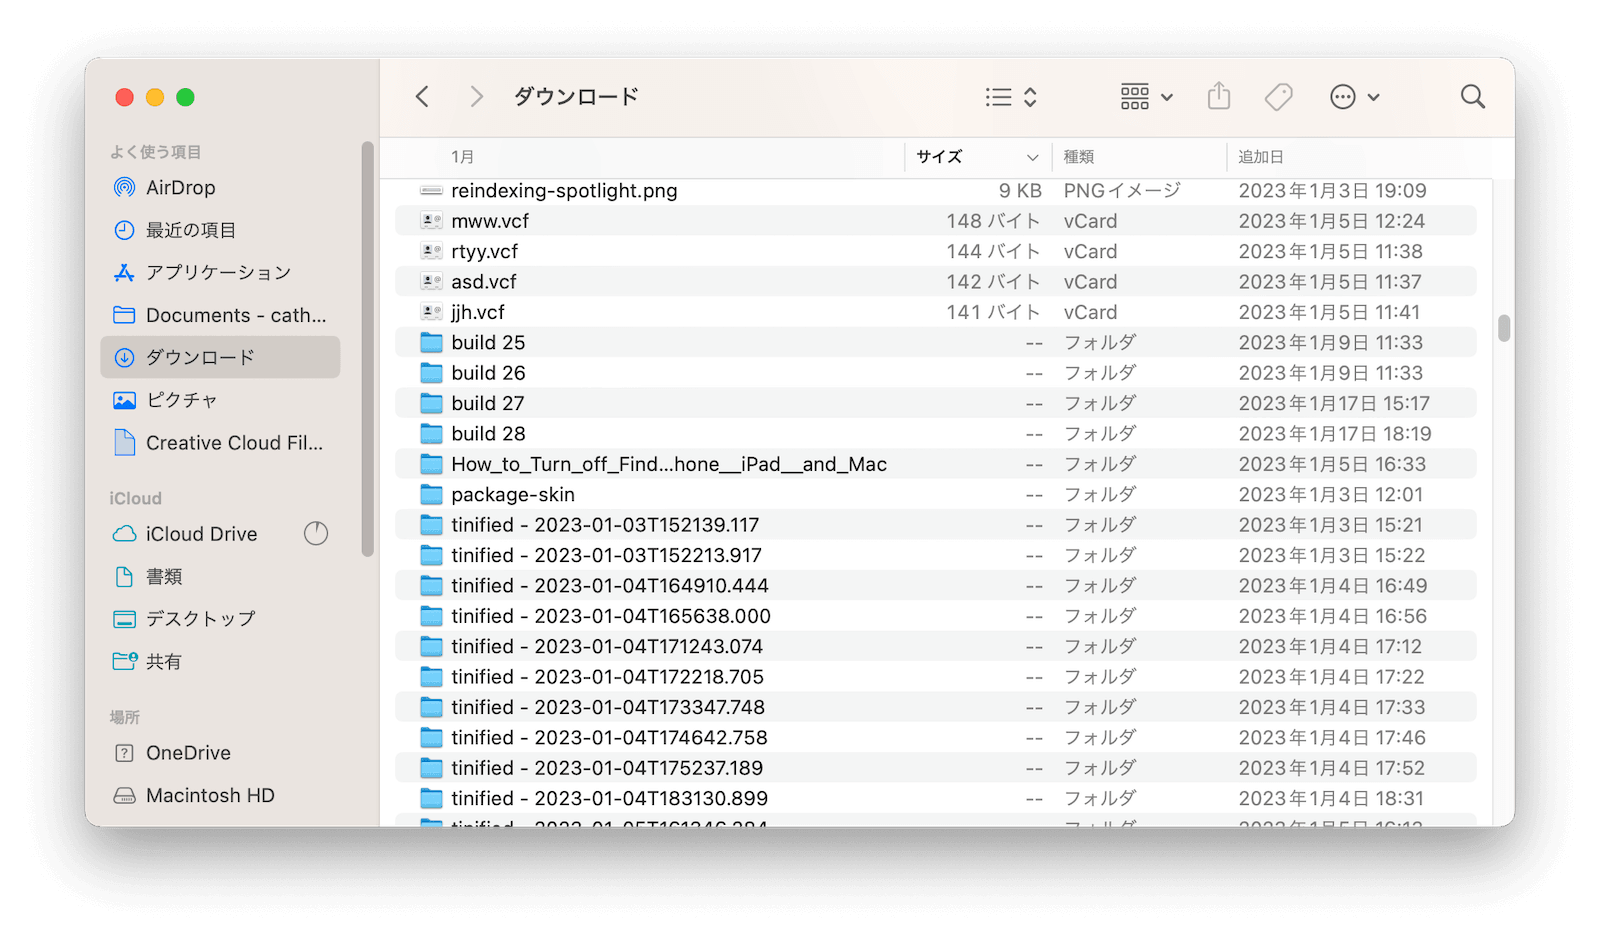Go forward with the right chevron button
This screenshot has width=1600, height=939.
pos(476,97)
